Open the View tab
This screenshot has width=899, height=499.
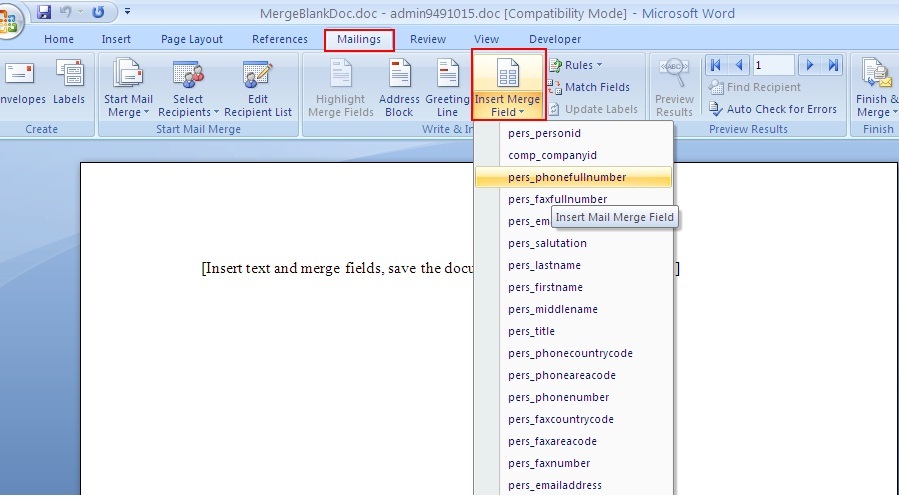click(x=486, y=39)
